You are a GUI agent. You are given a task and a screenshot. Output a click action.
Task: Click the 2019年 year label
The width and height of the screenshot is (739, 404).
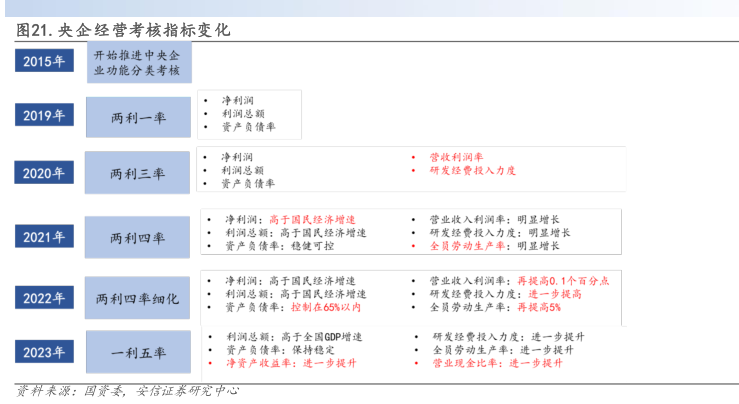pyautogui.click(x=43, y=116)
